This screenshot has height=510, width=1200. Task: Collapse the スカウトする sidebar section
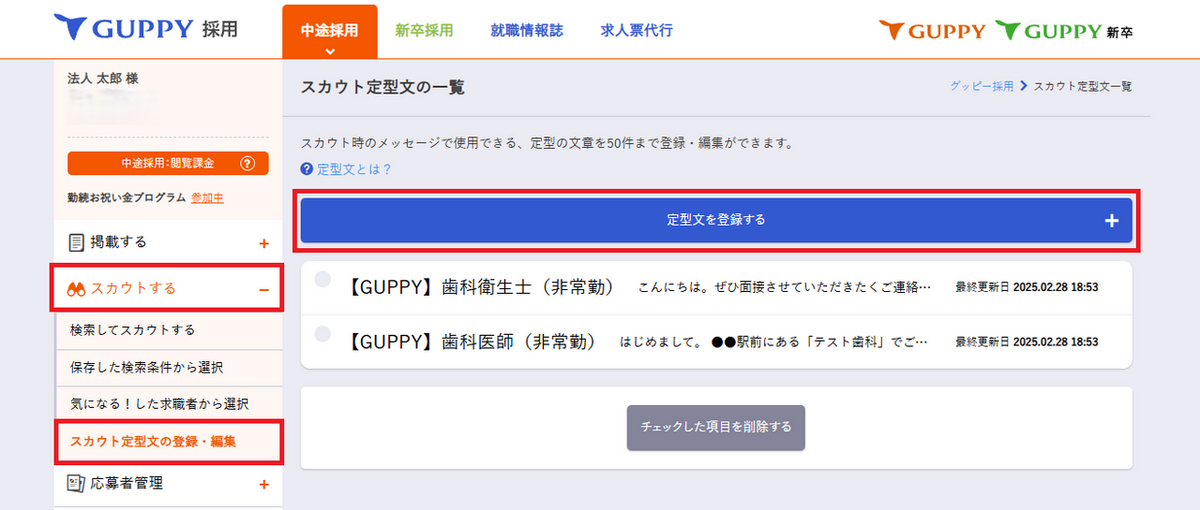coord(264,290)
